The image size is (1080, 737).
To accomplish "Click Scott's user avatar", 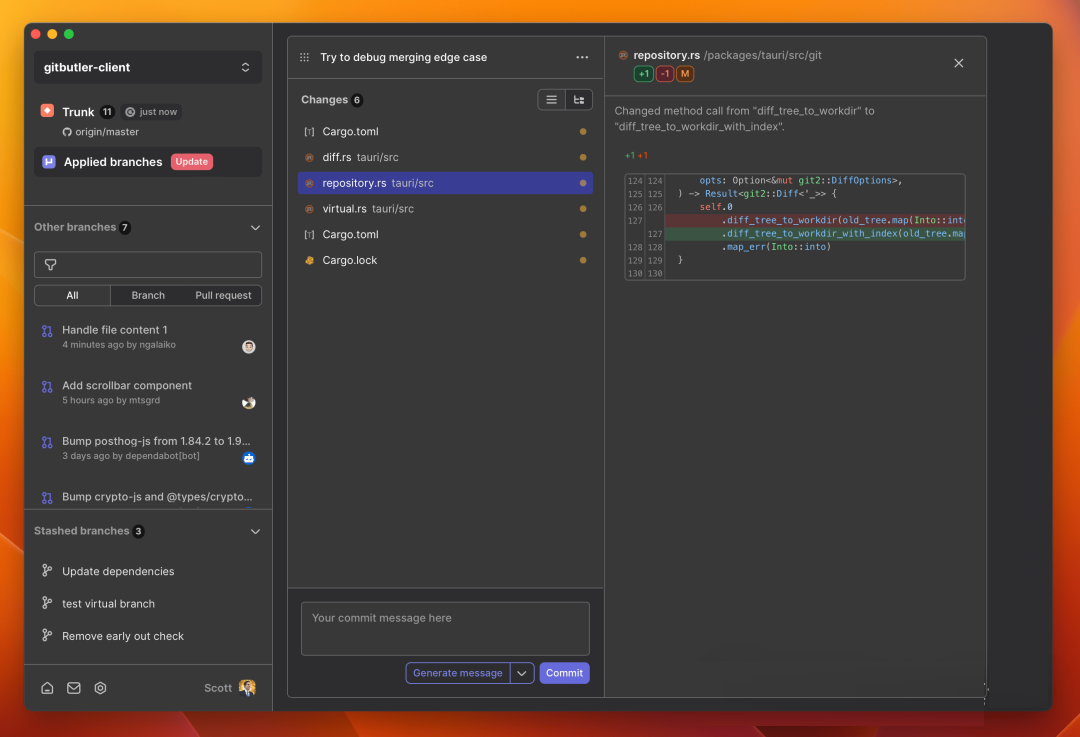I will tap(247, 688).
